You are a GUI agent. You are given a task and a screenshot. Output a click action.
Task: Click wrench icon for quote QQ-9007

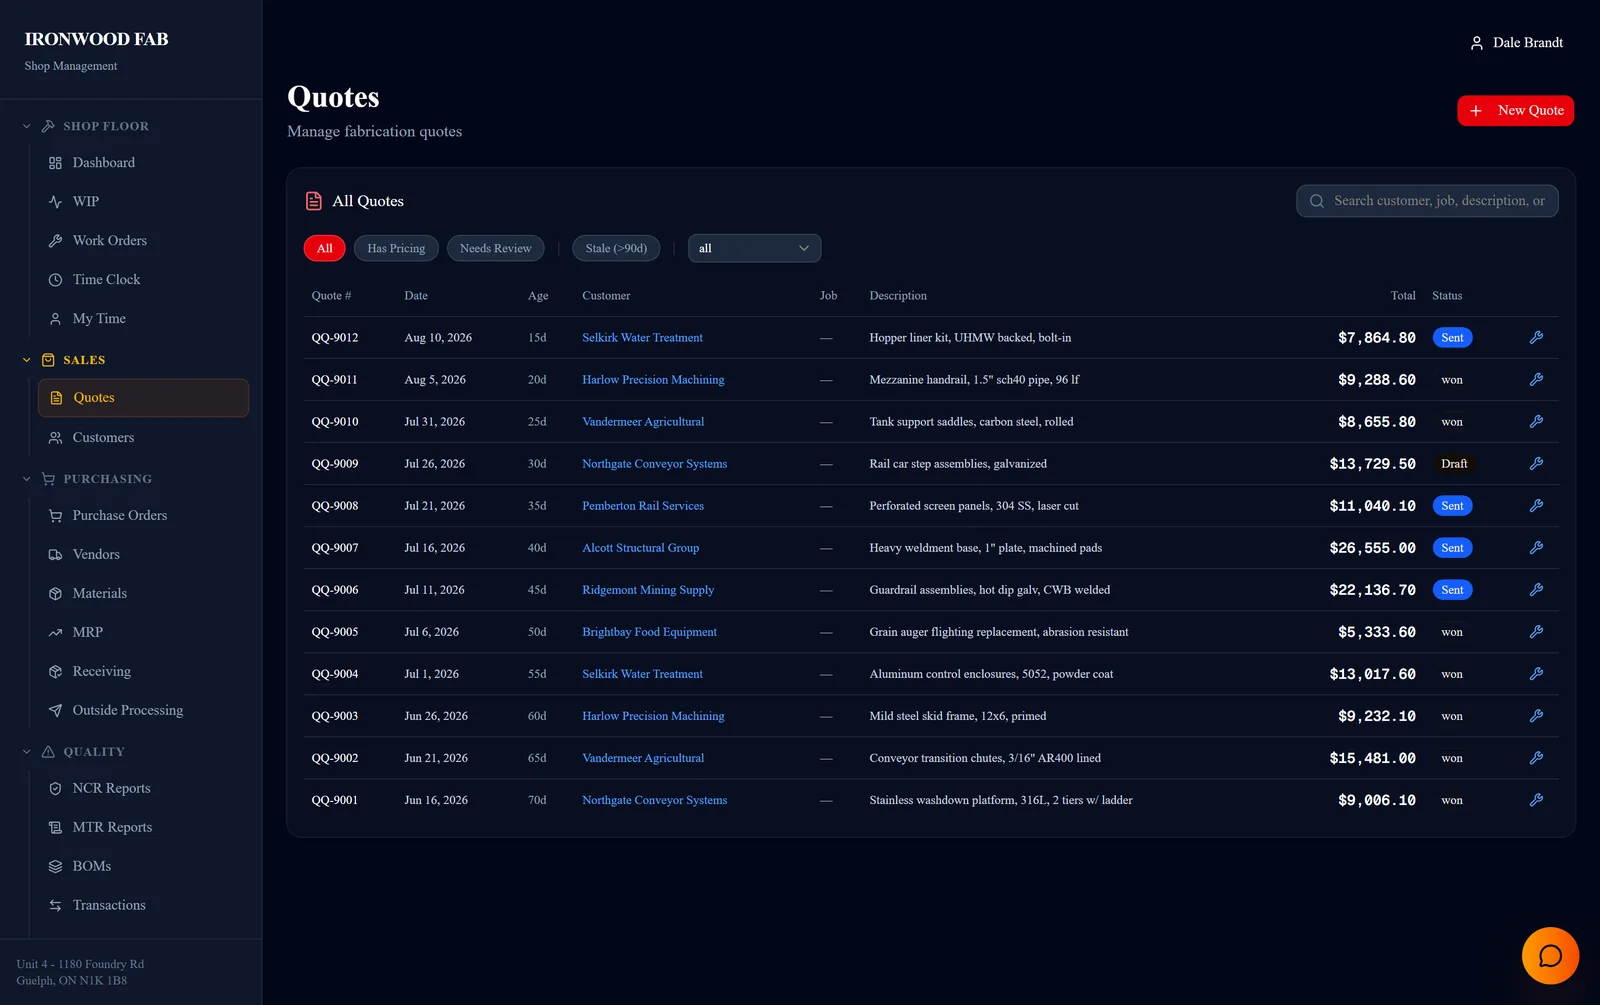1536,548
